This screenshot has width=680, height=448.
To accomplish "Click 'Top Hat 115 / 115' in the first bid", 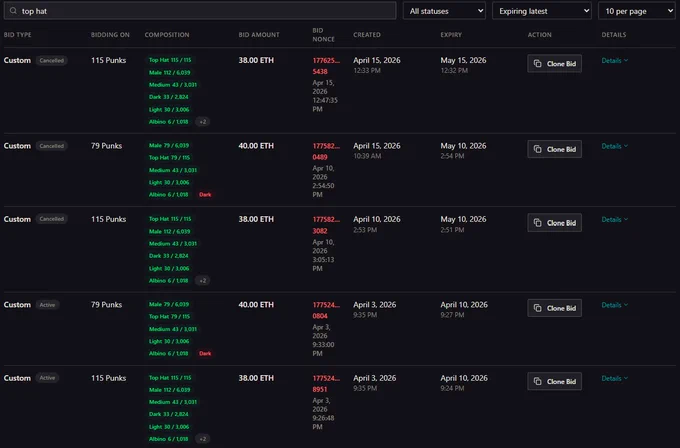I will click(x=170, y=60).
